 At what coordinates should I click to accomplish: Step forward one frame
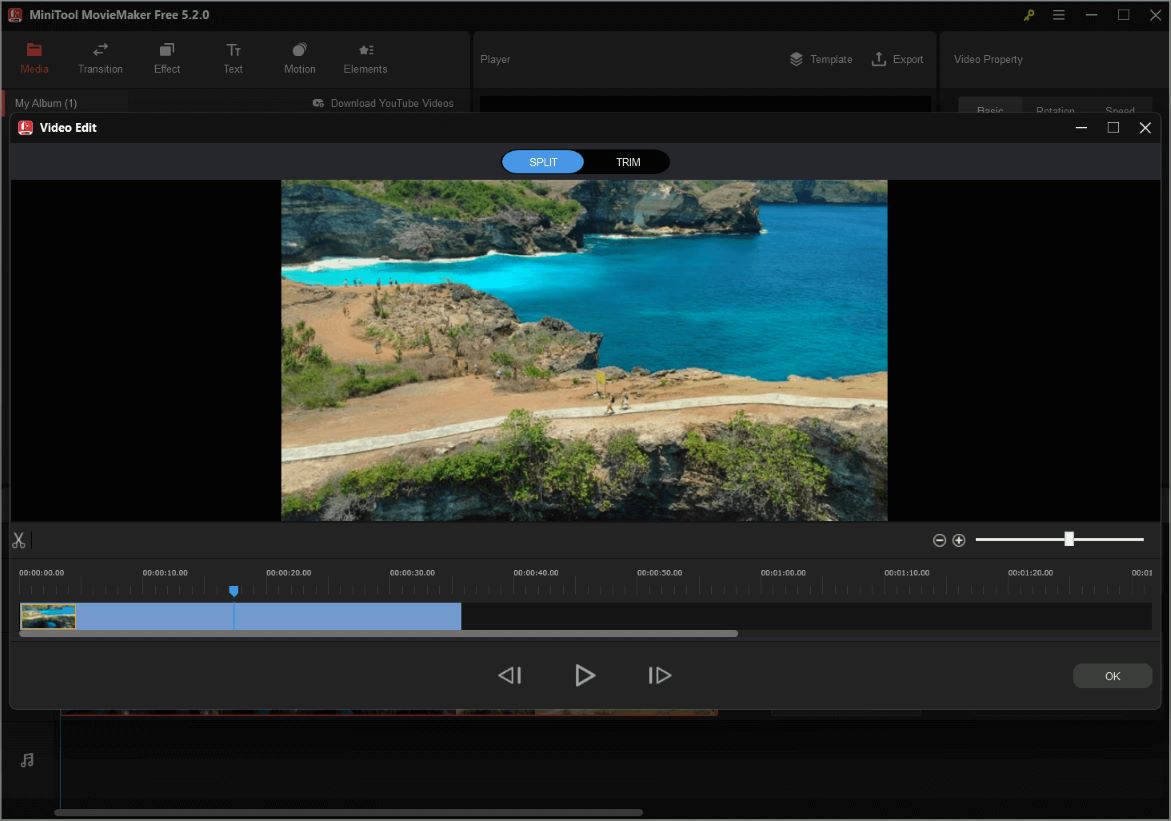659,675
